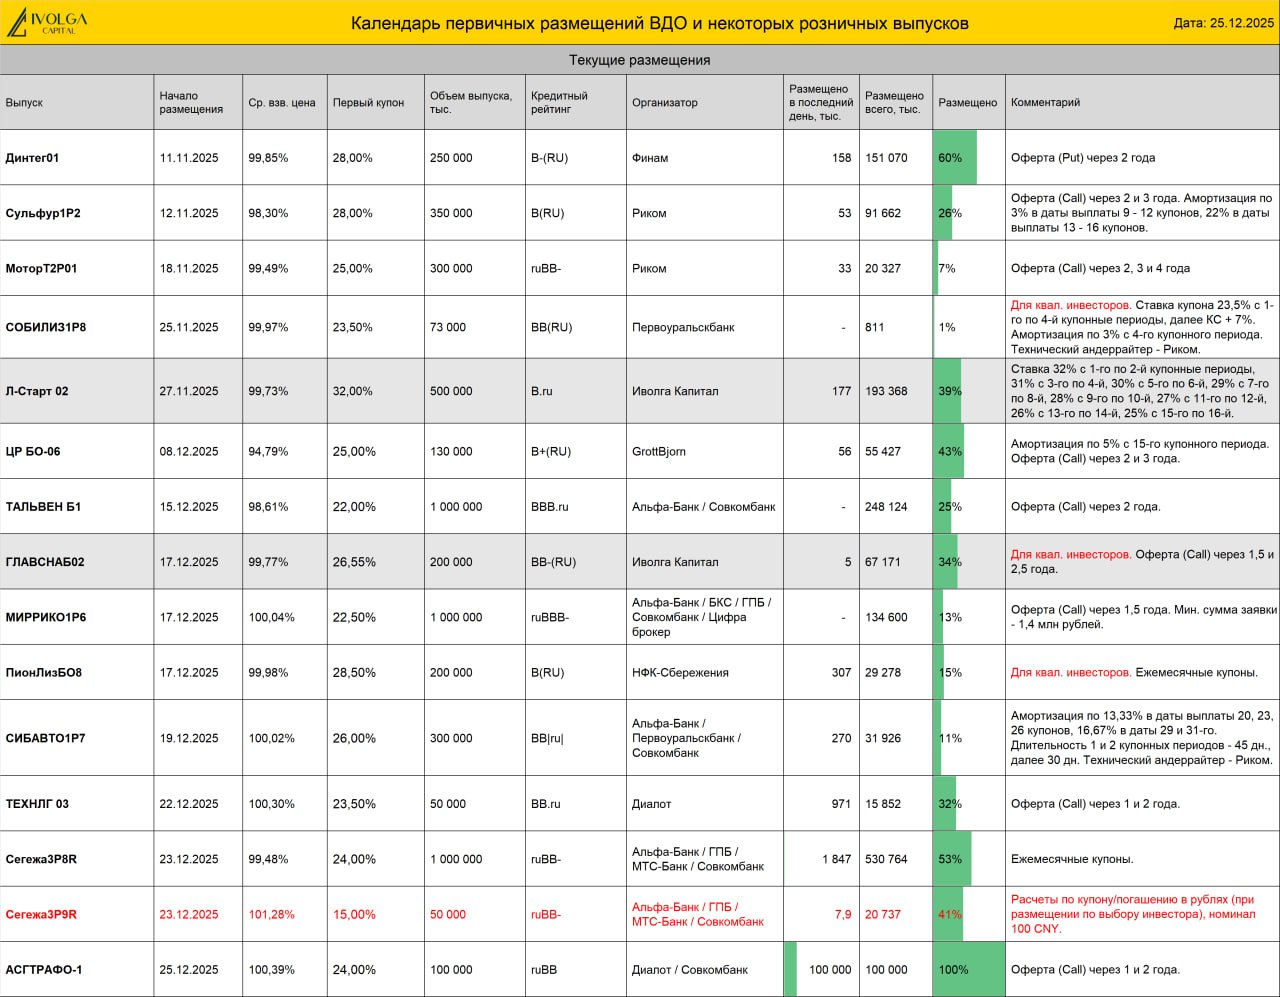Click the issue name 'ПионЛизБО8'
Image resolution: width=1280 pixels, height=997 pixels.
(44, 672)
